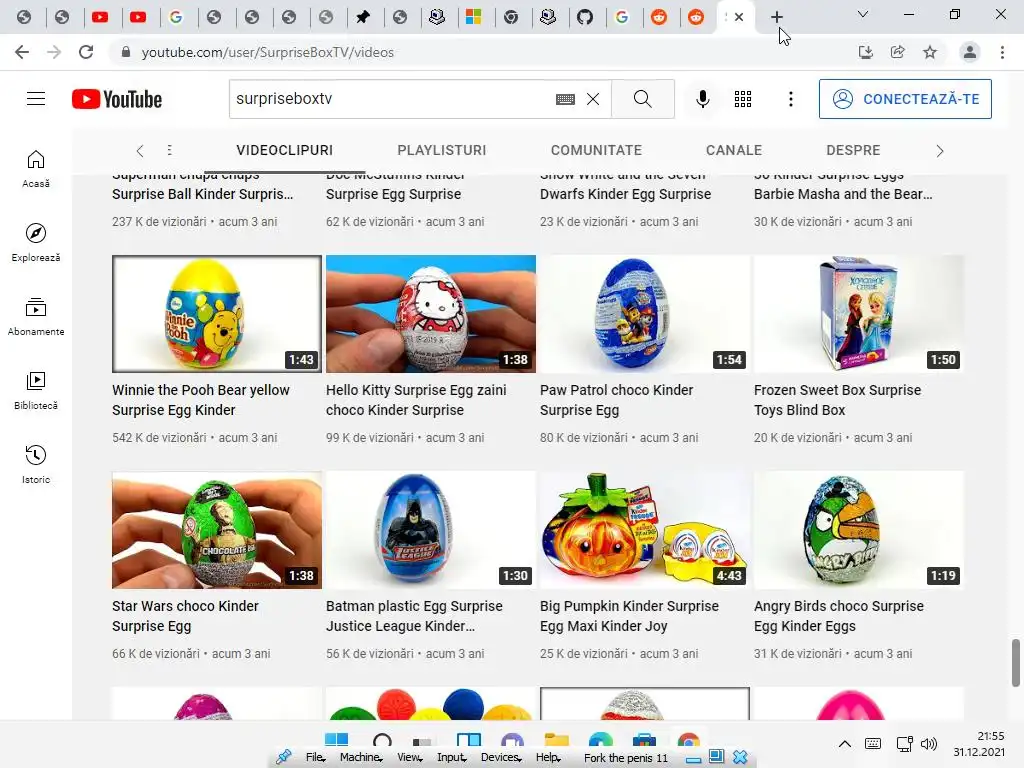Screen dimensions: 1024x768
Task: Click Batman Justice League egg thumbnail
Action: point(431,530)
